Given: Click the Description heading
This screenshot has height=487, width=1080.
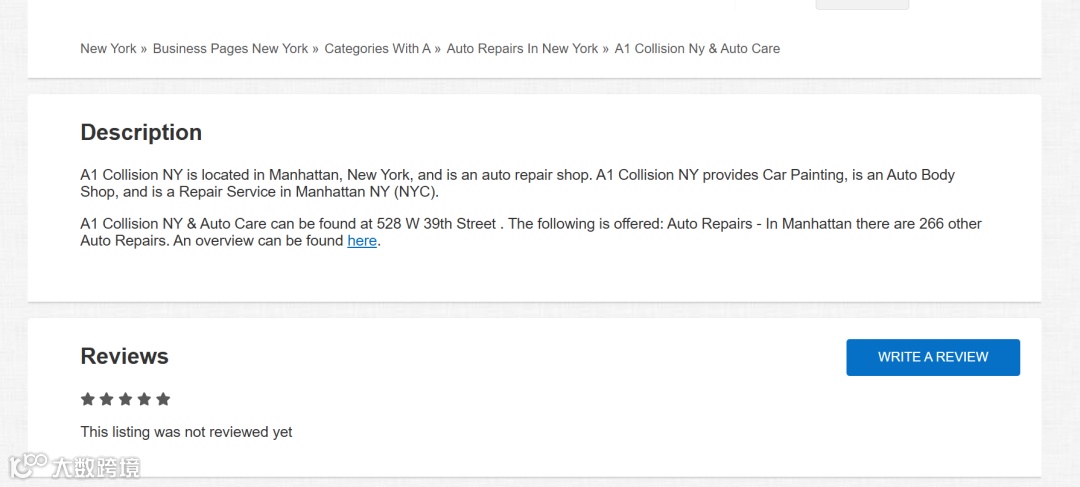Looking at the screenshot, I should tap(141, 132).
